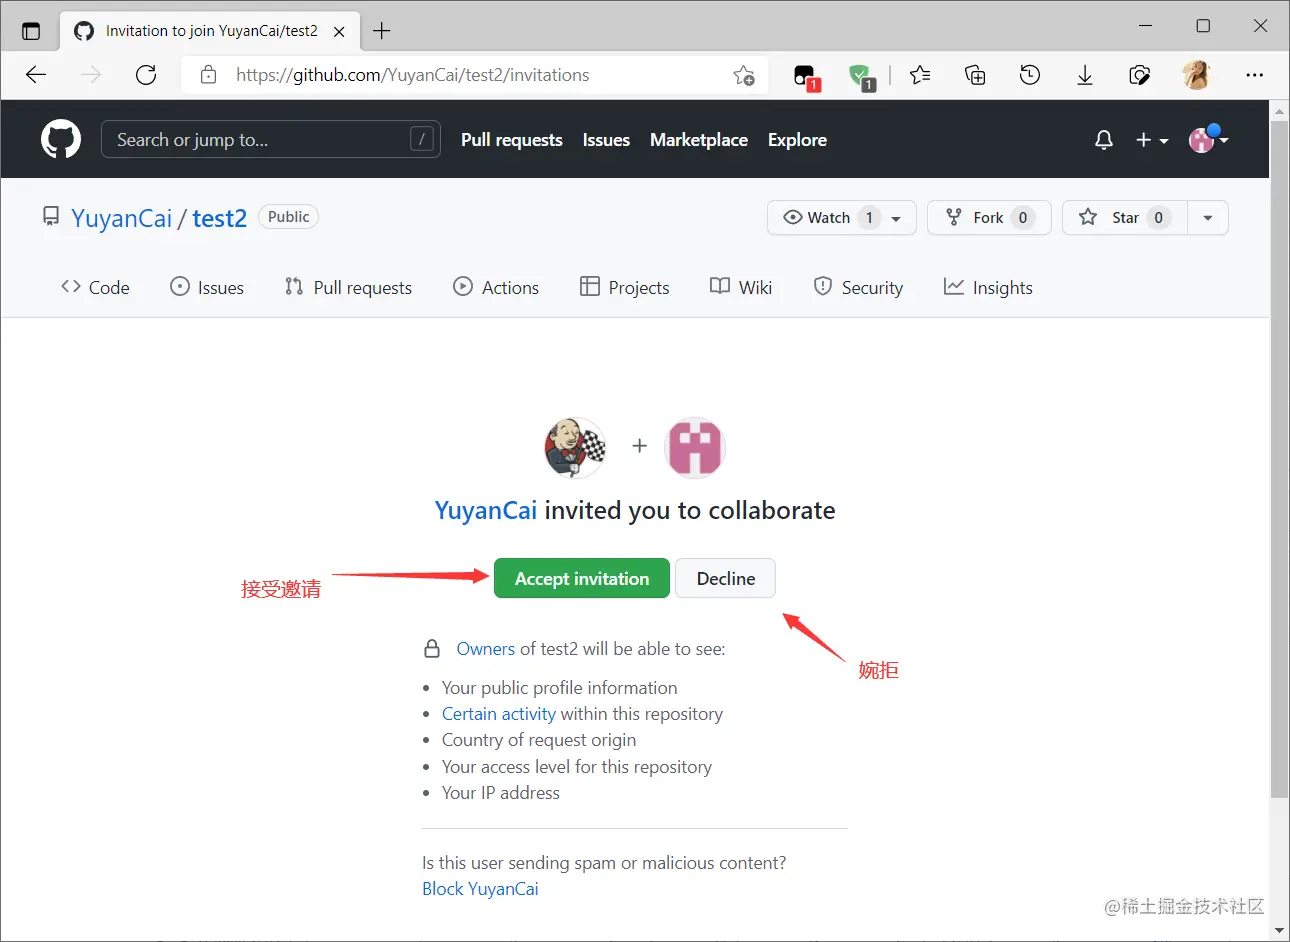Close the Invitation to join tab
The width and height of the screenshot is (1290, 942).
339,31
